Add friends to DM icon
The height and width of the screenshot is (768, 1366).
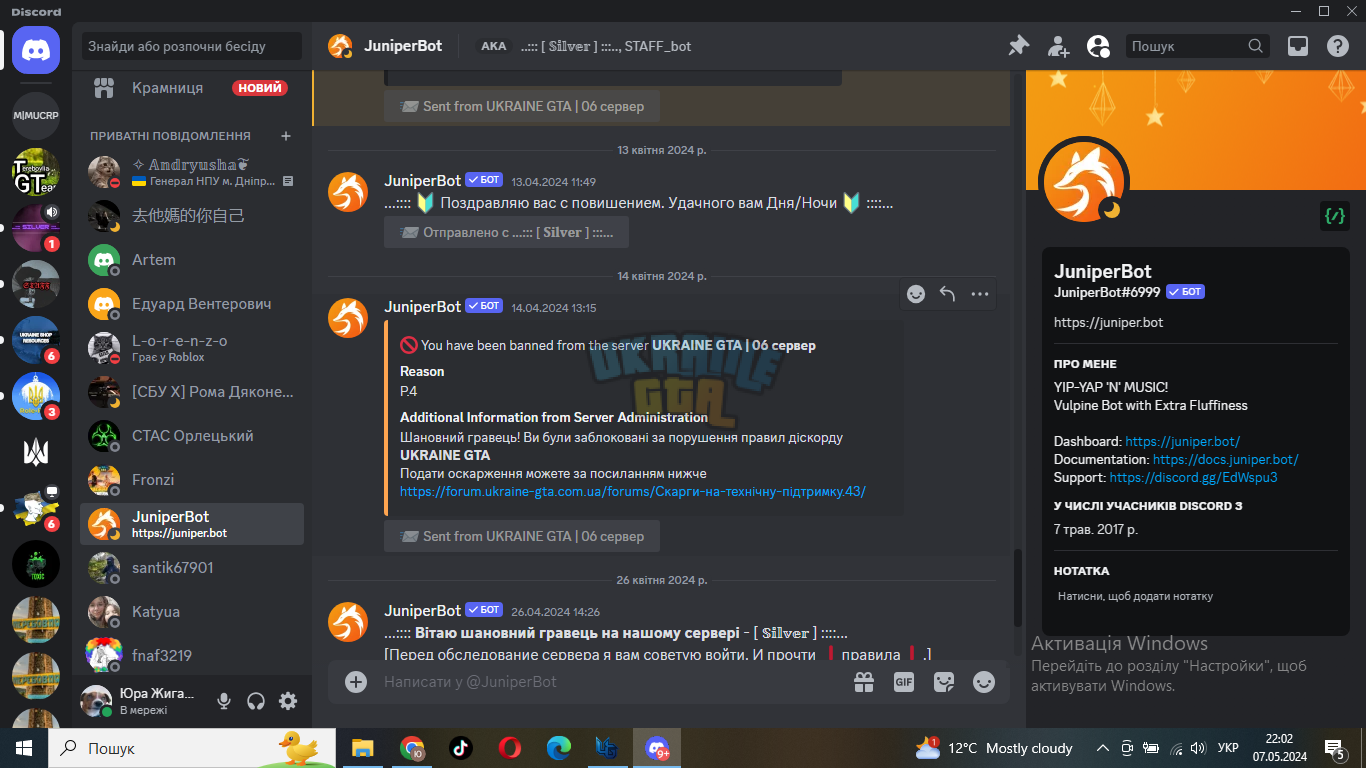coord(1058,46)
